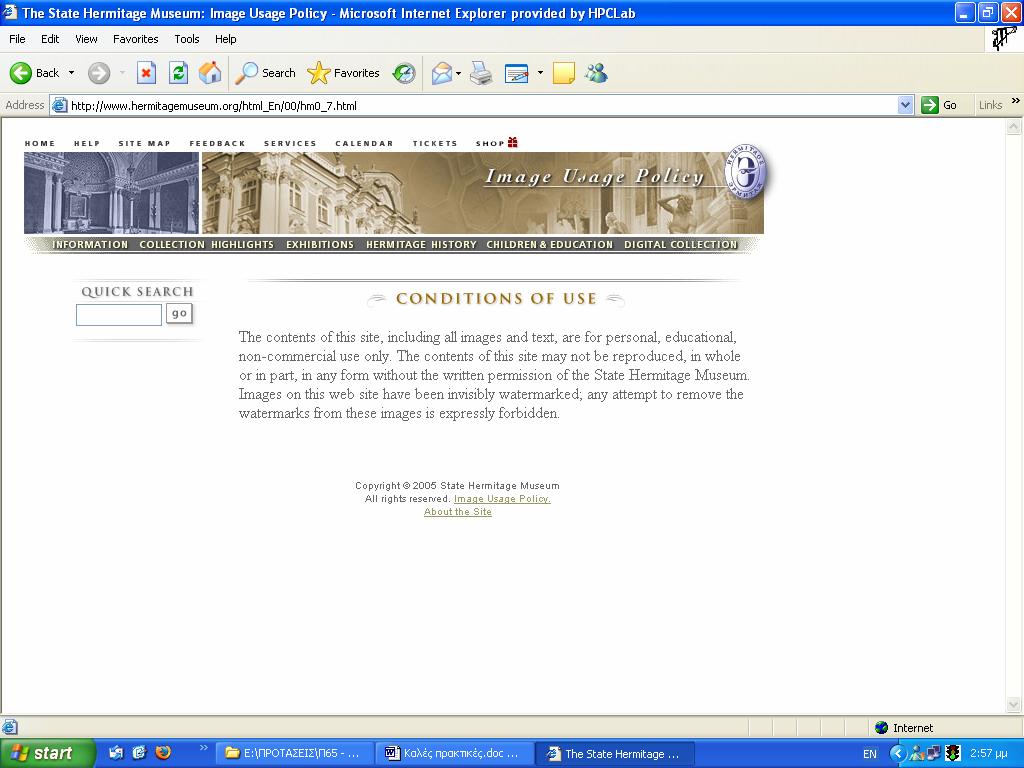Click the page scrollbar down arrow
Image resolution: width=1024 pixels, height=768 pixels.
coord(1014,704)
